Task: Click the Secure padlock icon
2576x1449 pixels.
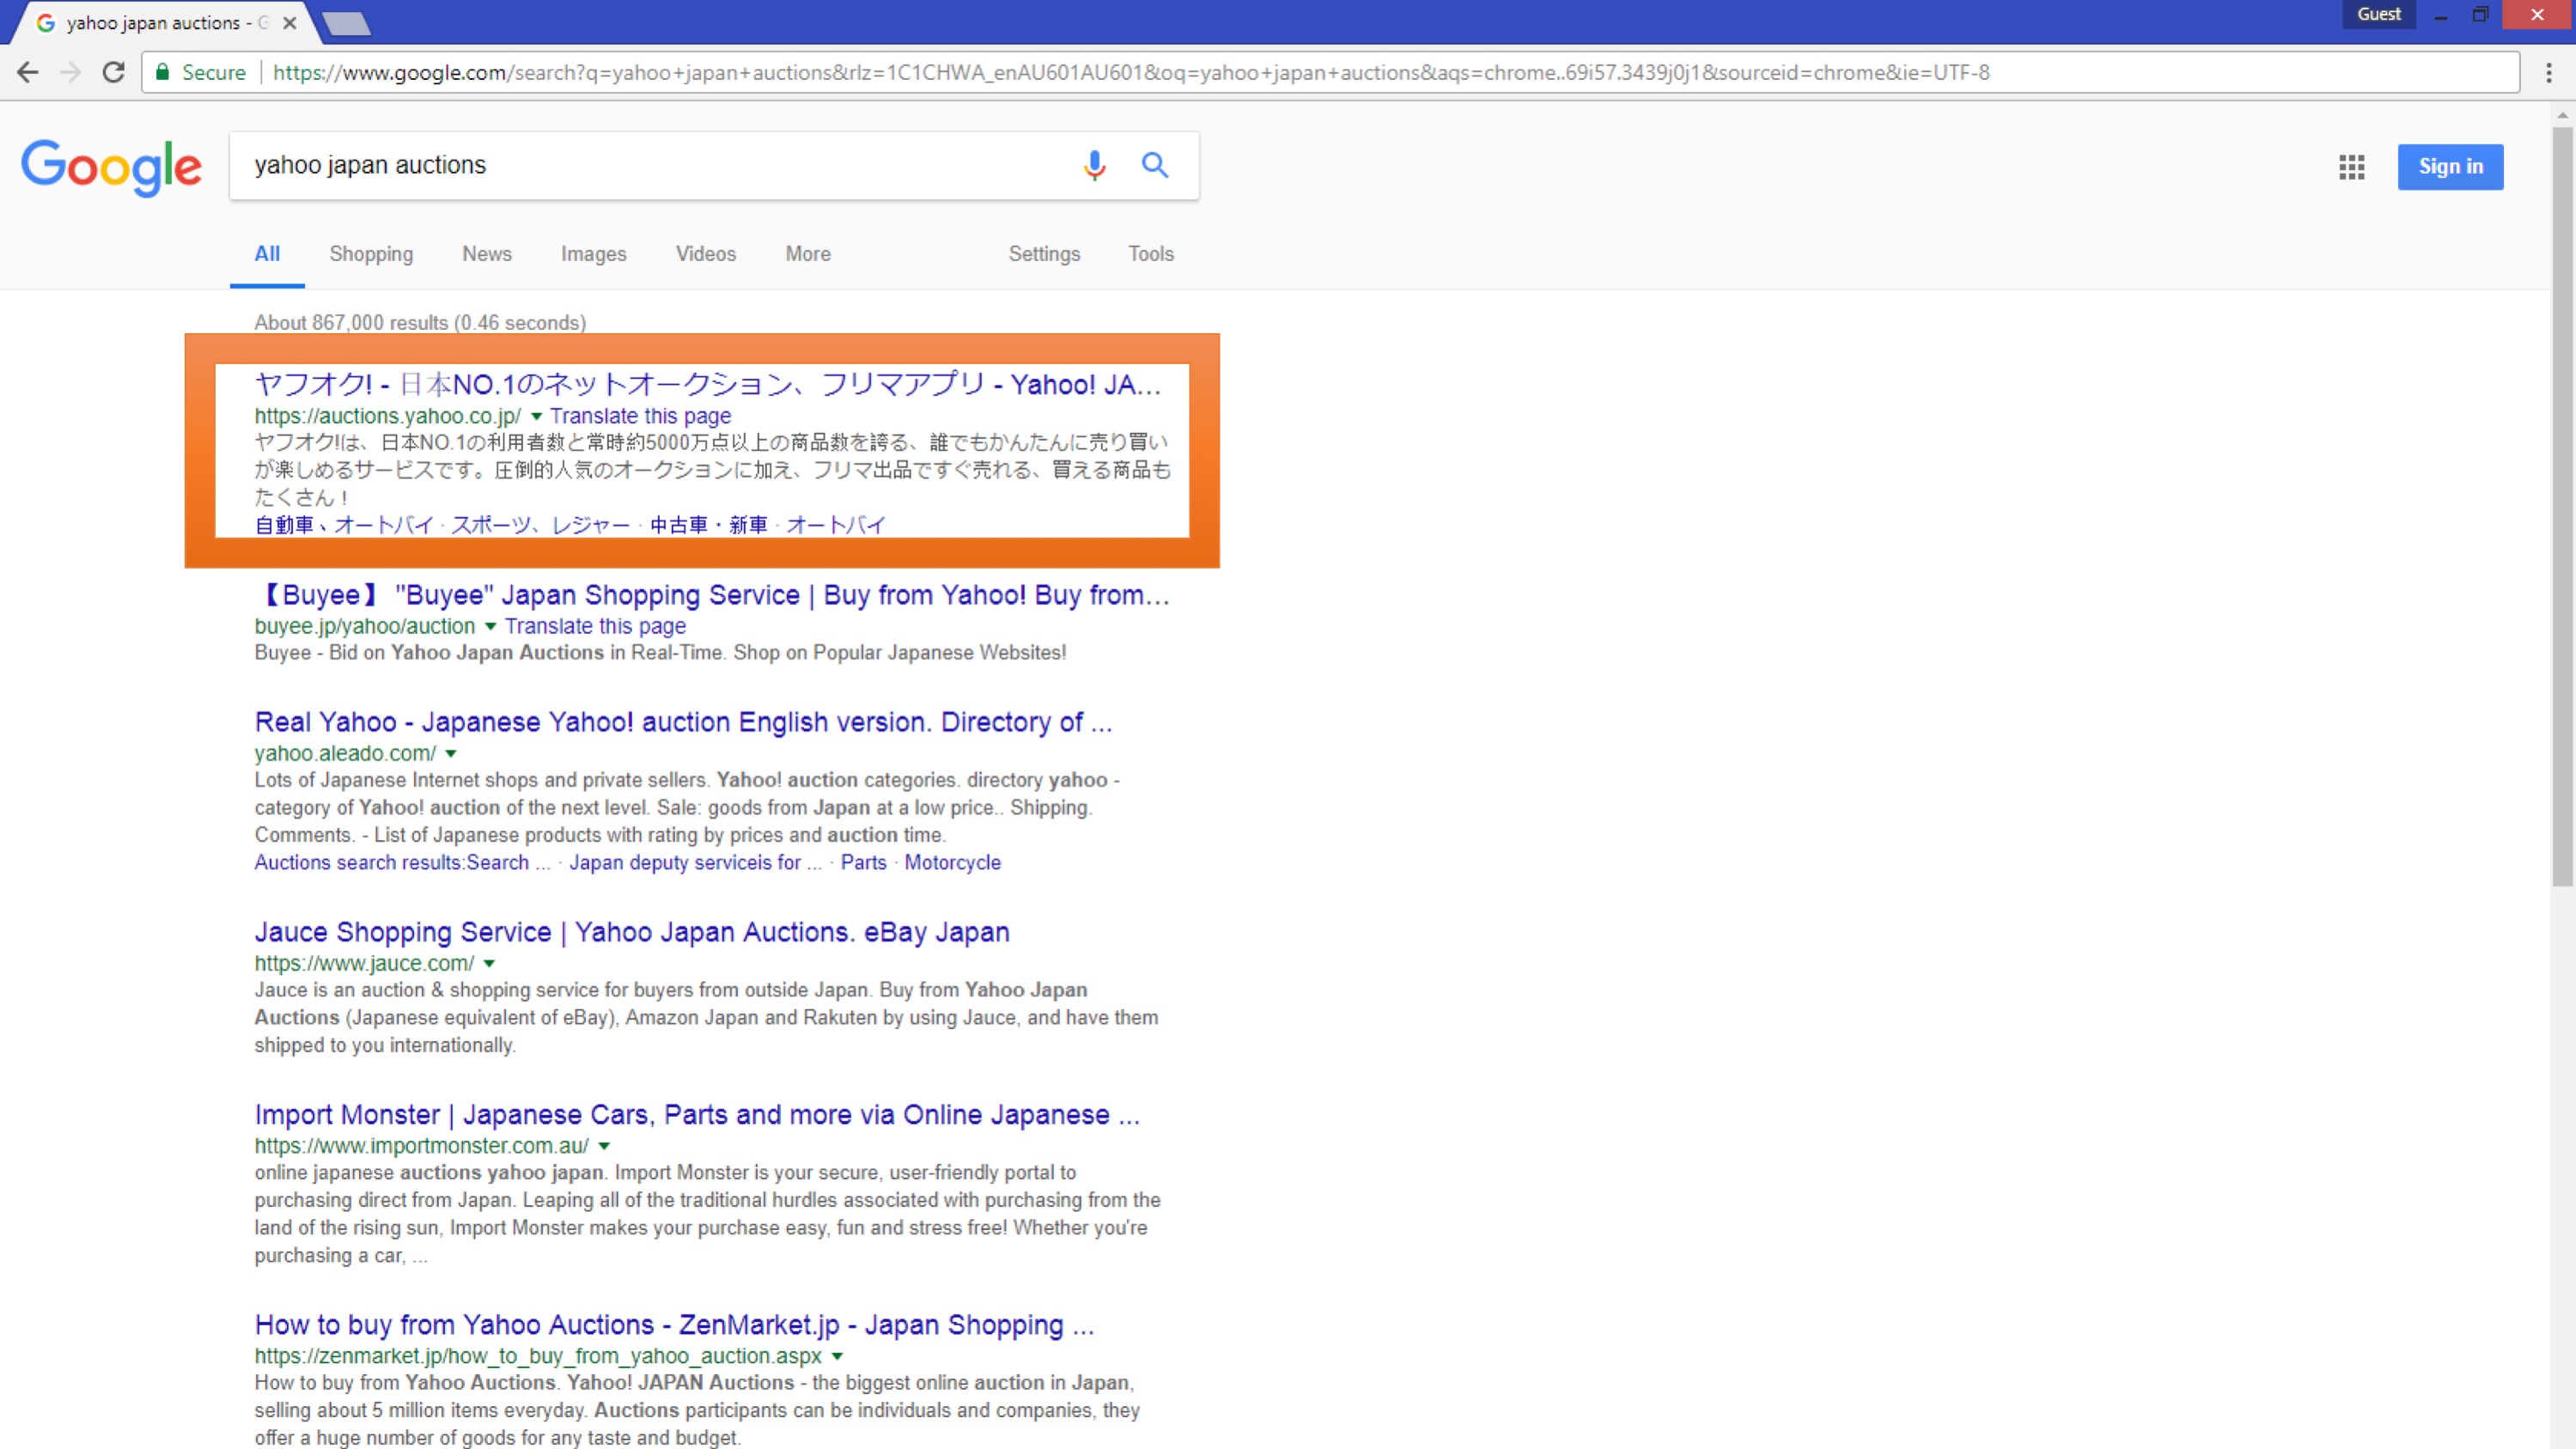Action: click(162, 72)
